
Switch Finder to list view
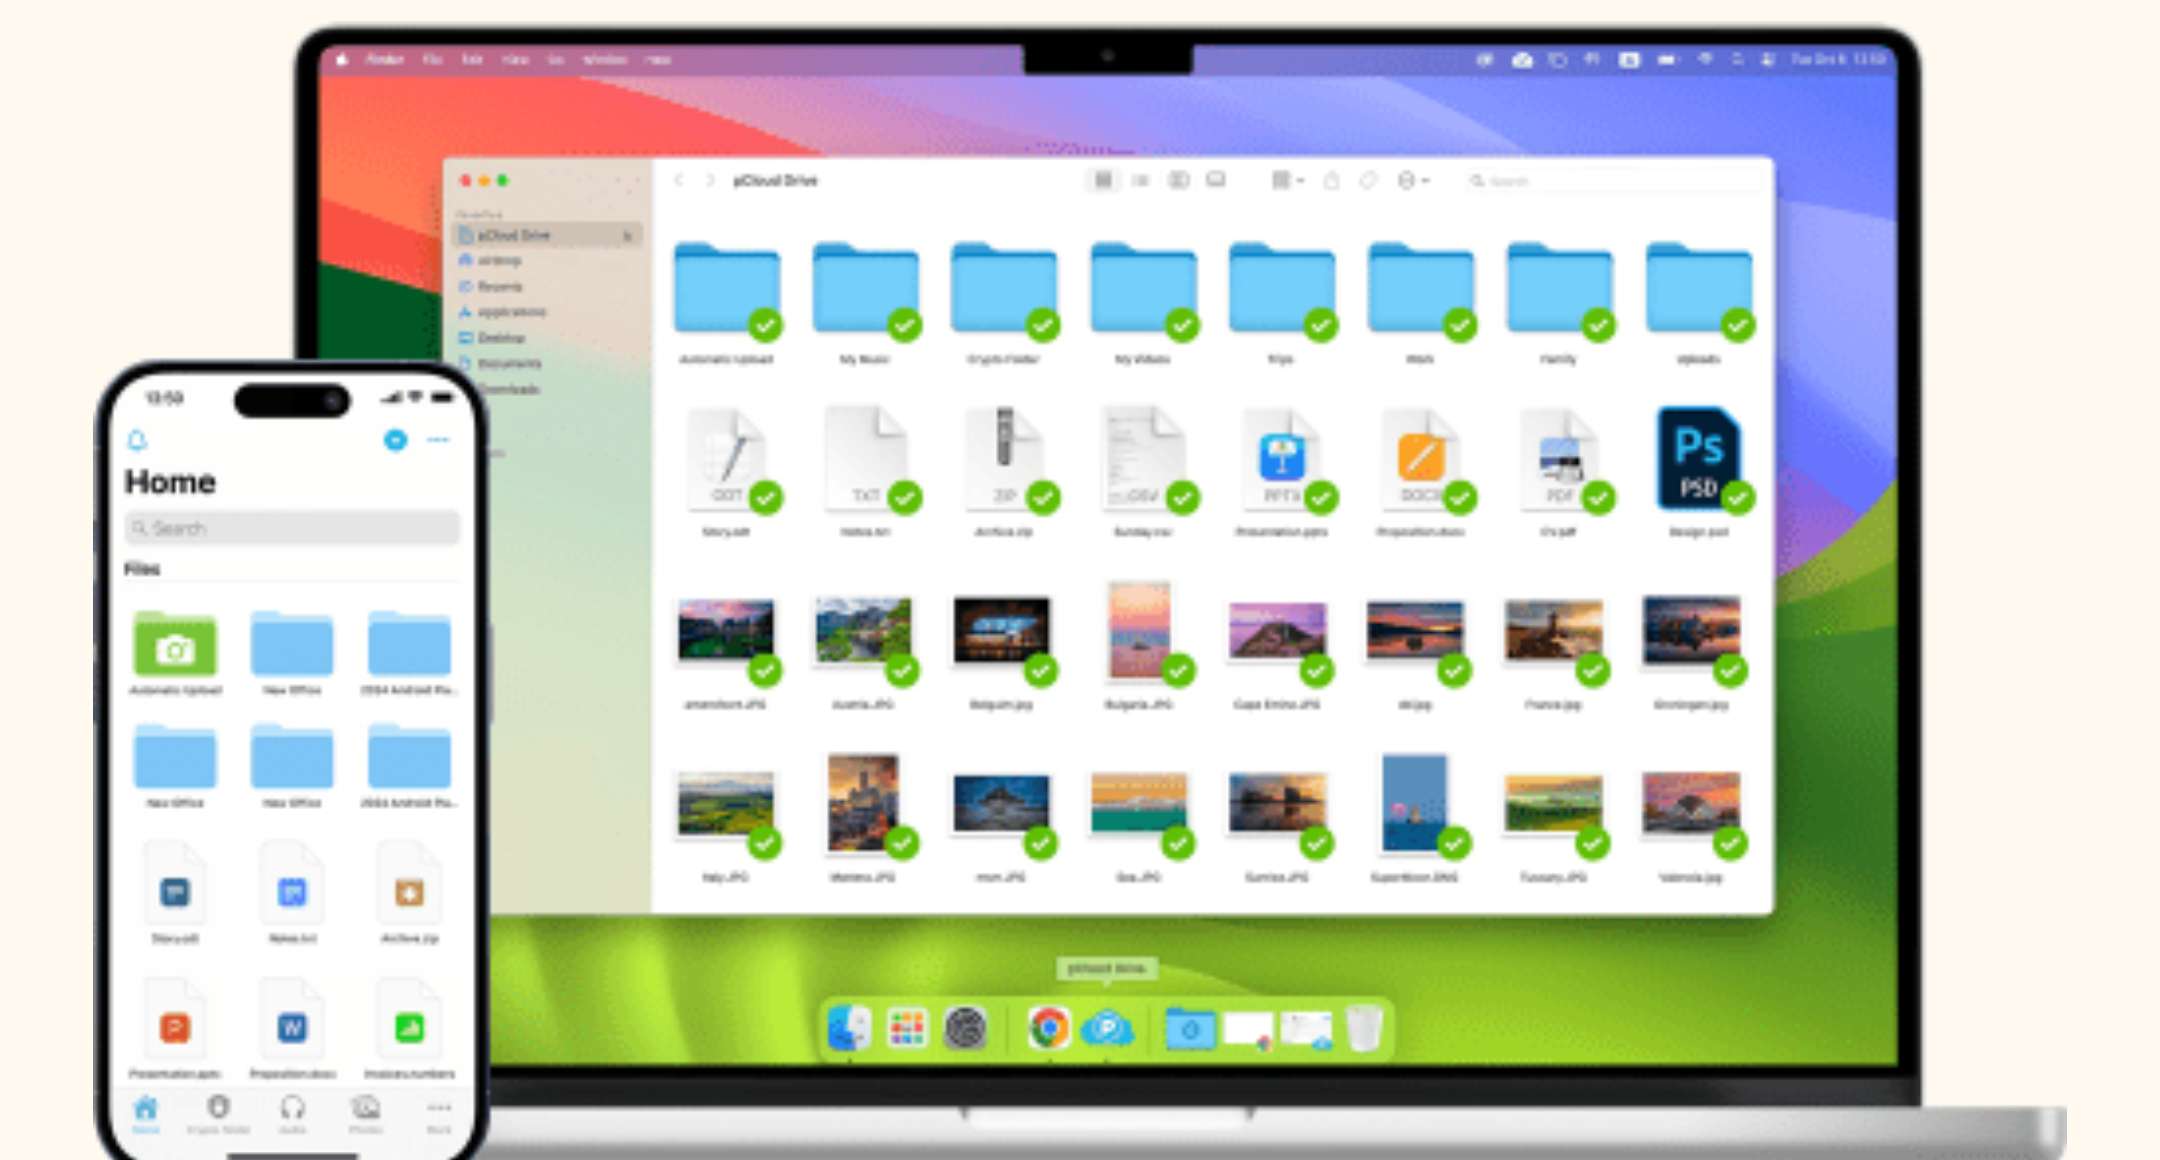[x=1140, y=181]
